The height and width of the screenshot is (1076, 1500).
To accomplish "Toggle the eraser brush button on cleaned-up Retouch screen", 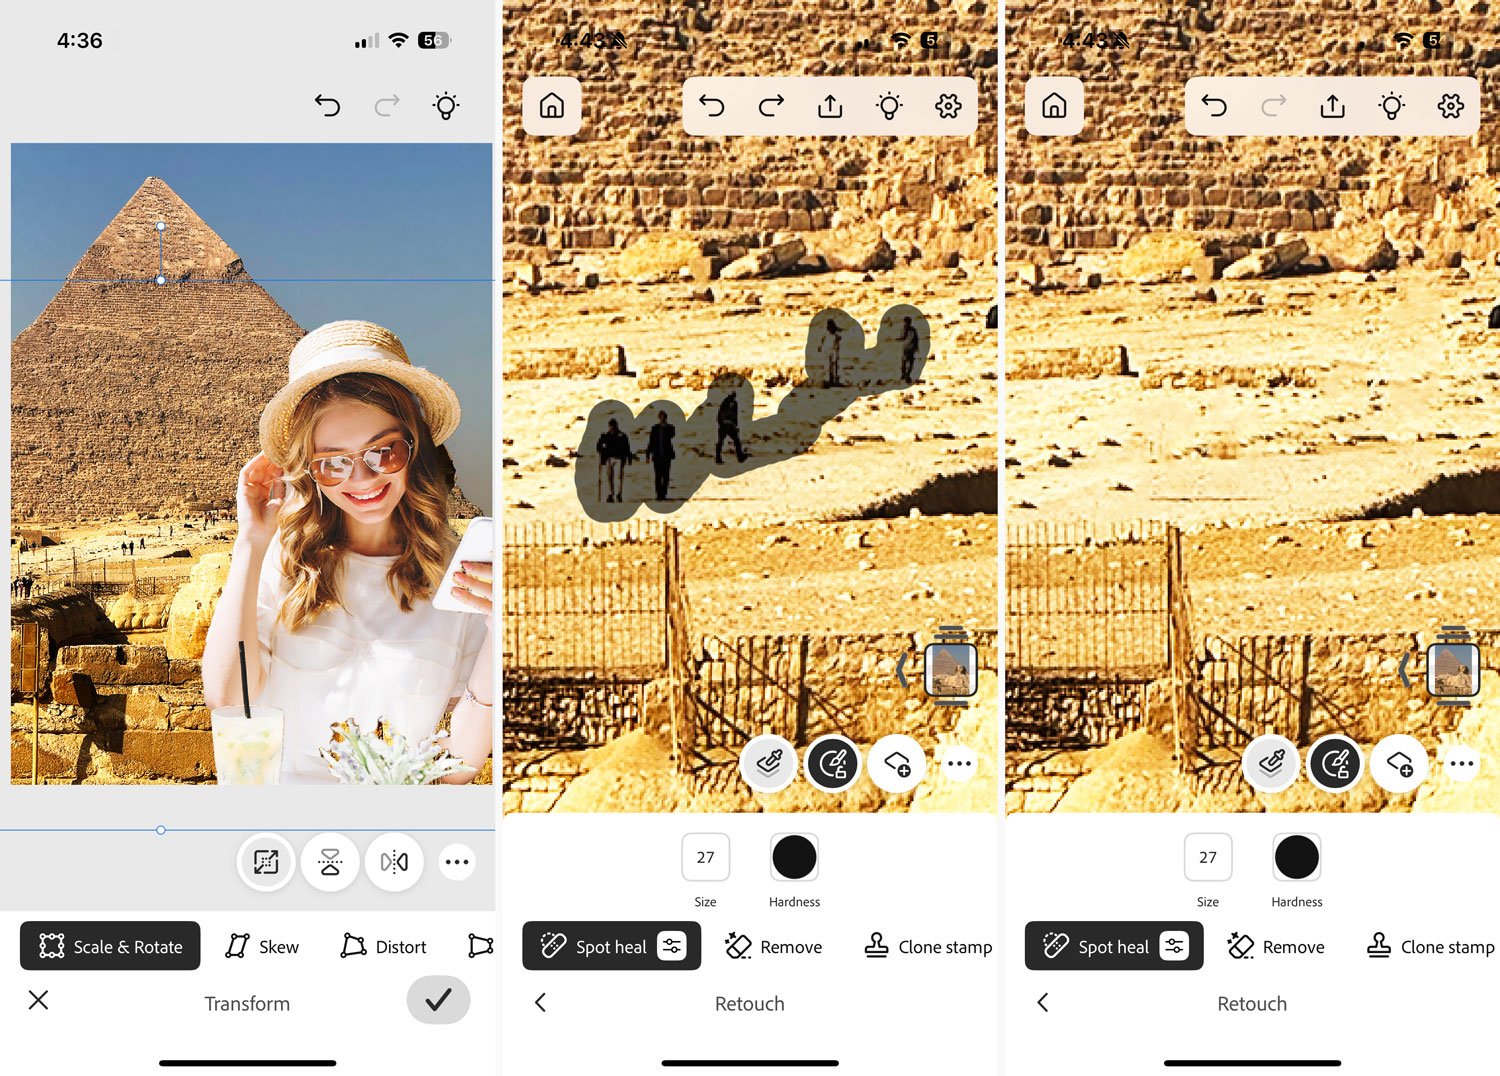I will 1271,765.
